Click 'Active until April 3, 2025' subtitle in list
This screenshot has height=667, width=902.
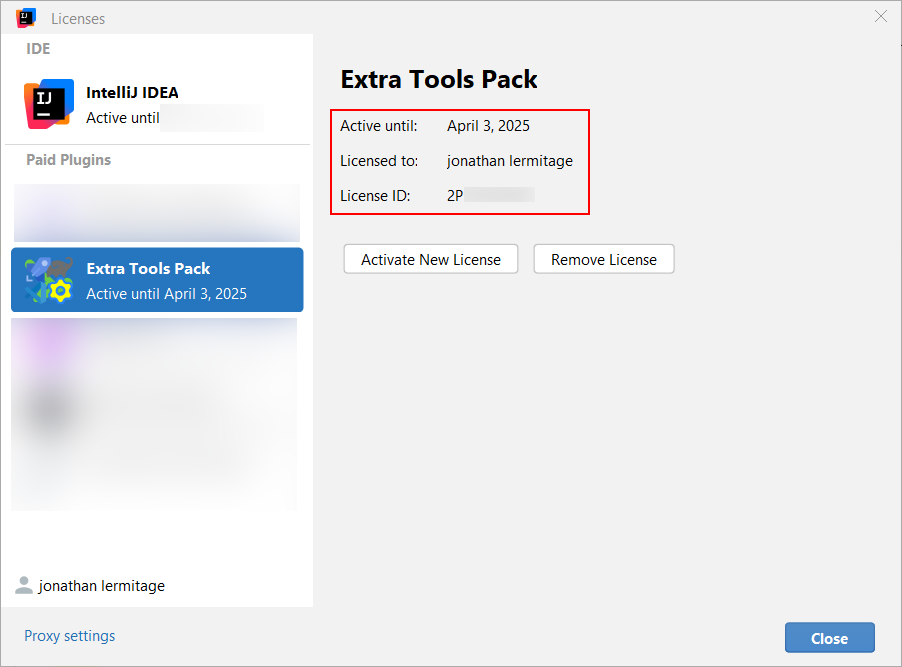pyautogui.click(x=166, y=294)
